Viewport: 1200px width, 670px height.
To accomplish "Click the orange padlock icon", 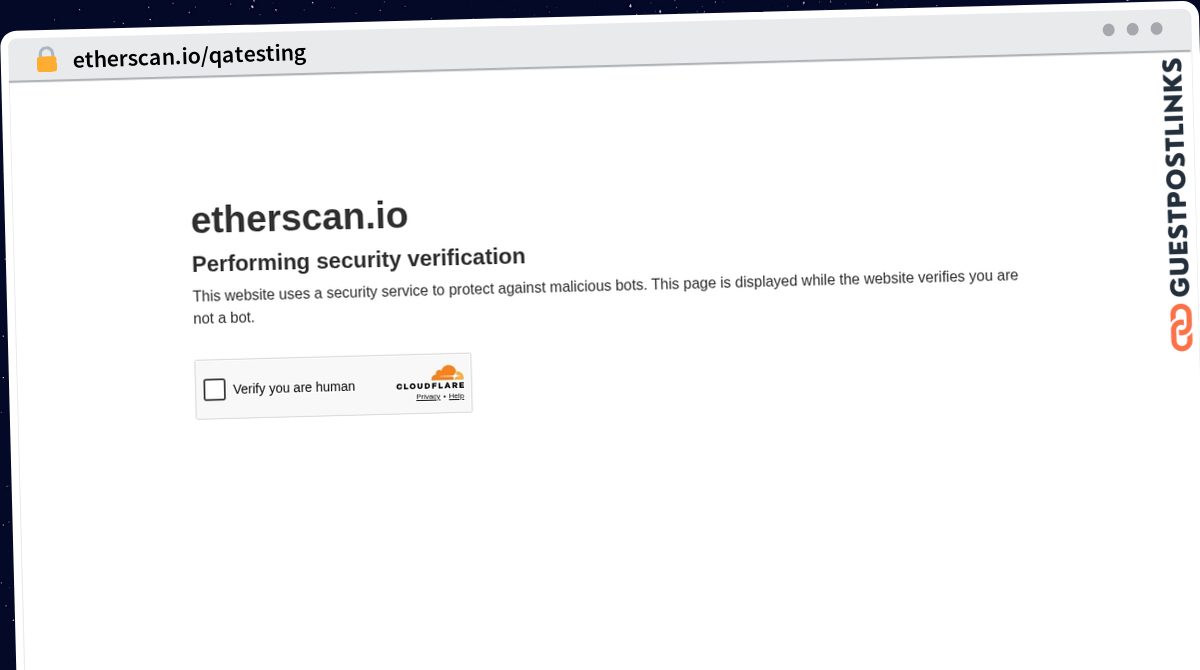I will point(46,60).
